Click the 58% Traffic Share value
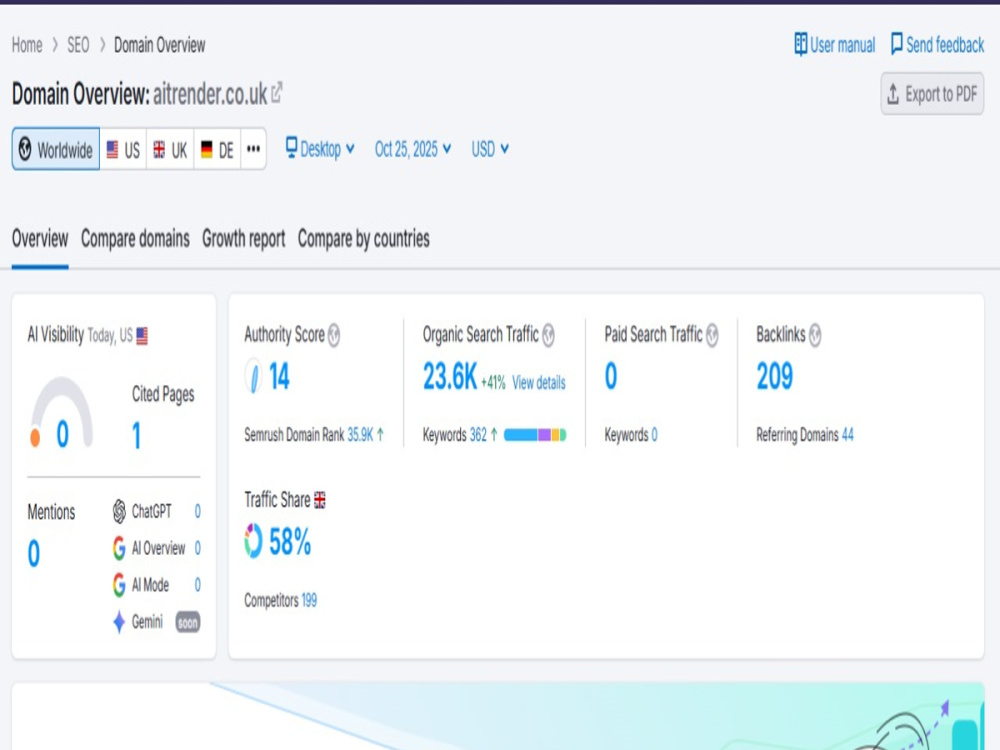1000x750 pixels. click(x=290, y=542)
